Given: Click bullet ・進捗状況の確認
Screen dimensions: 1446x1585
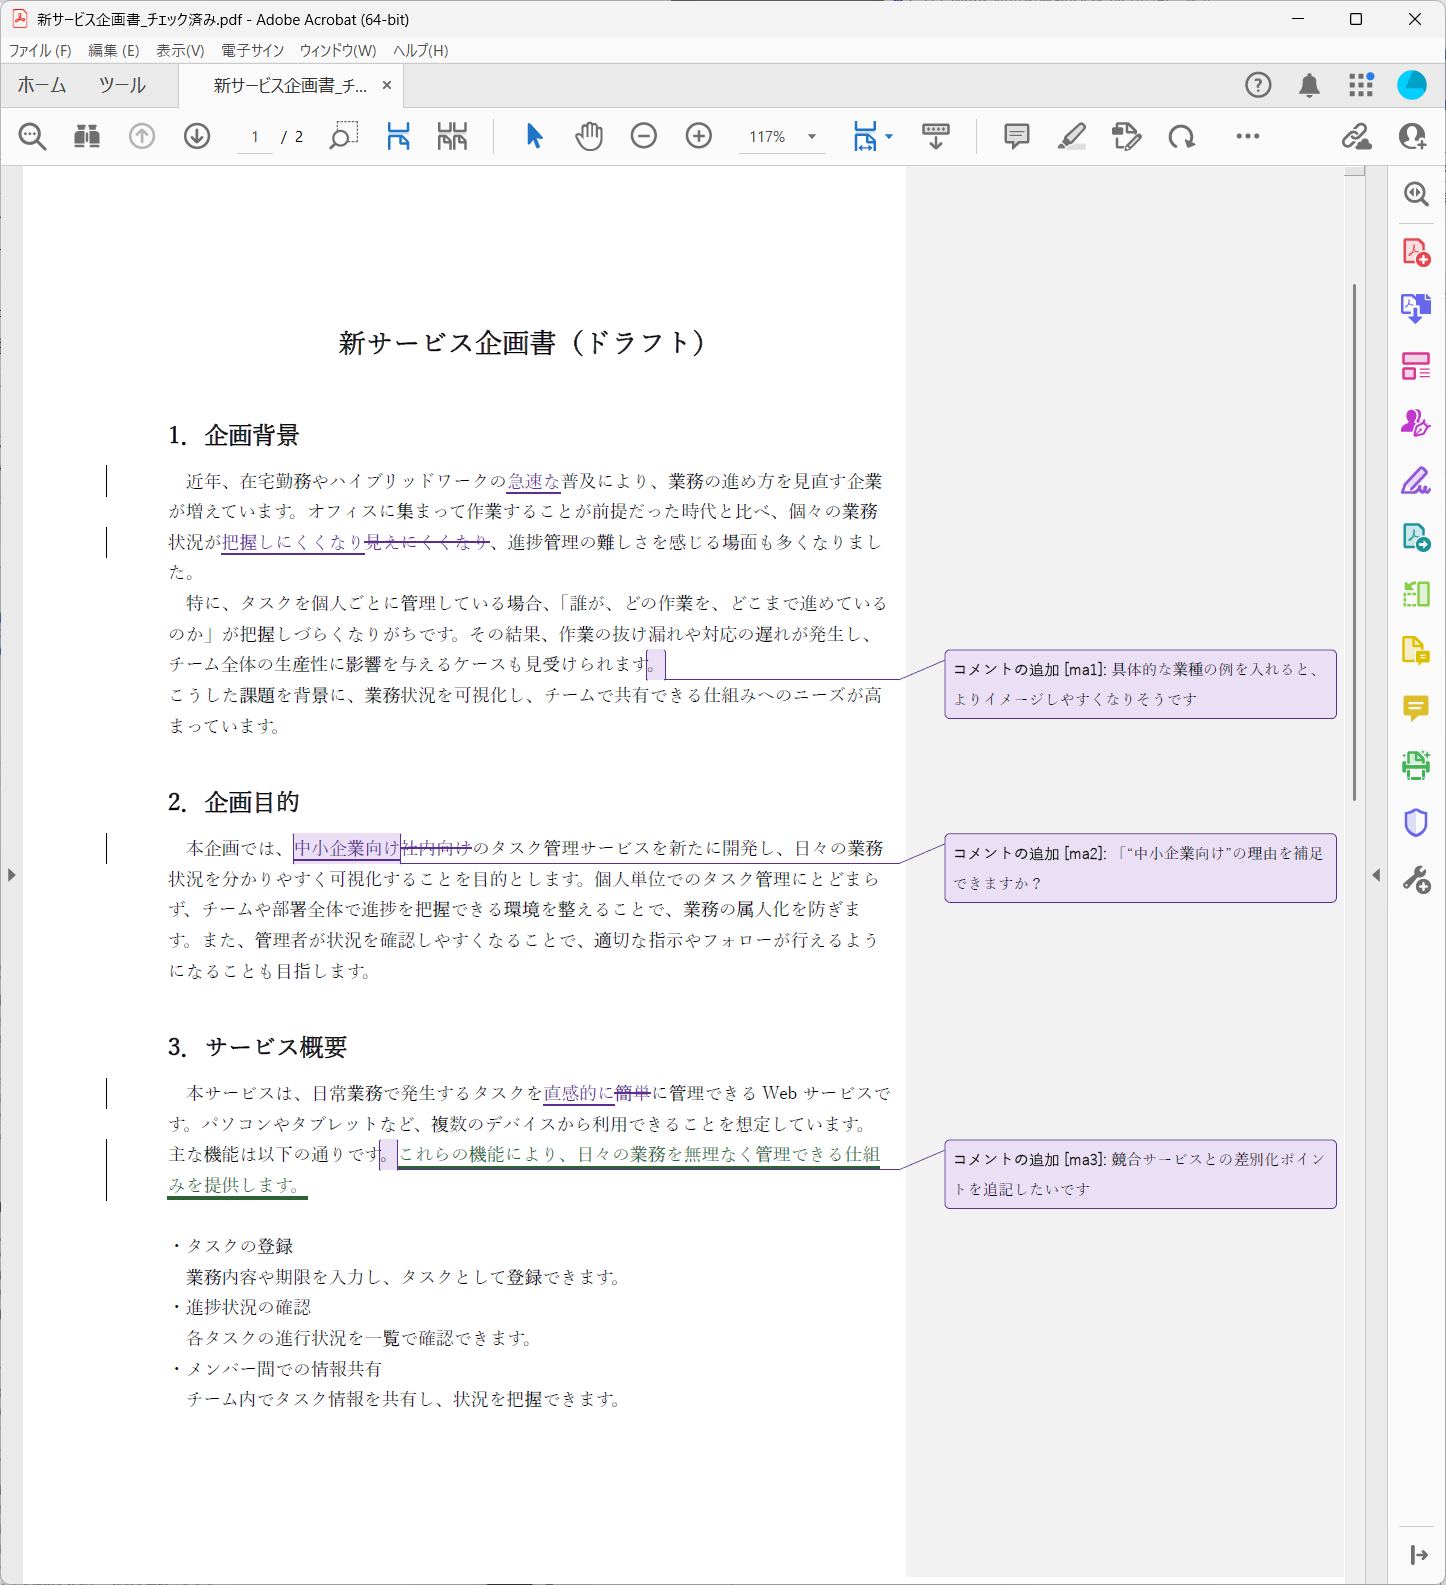Looking at the screenshot, I should point(240,1307).
